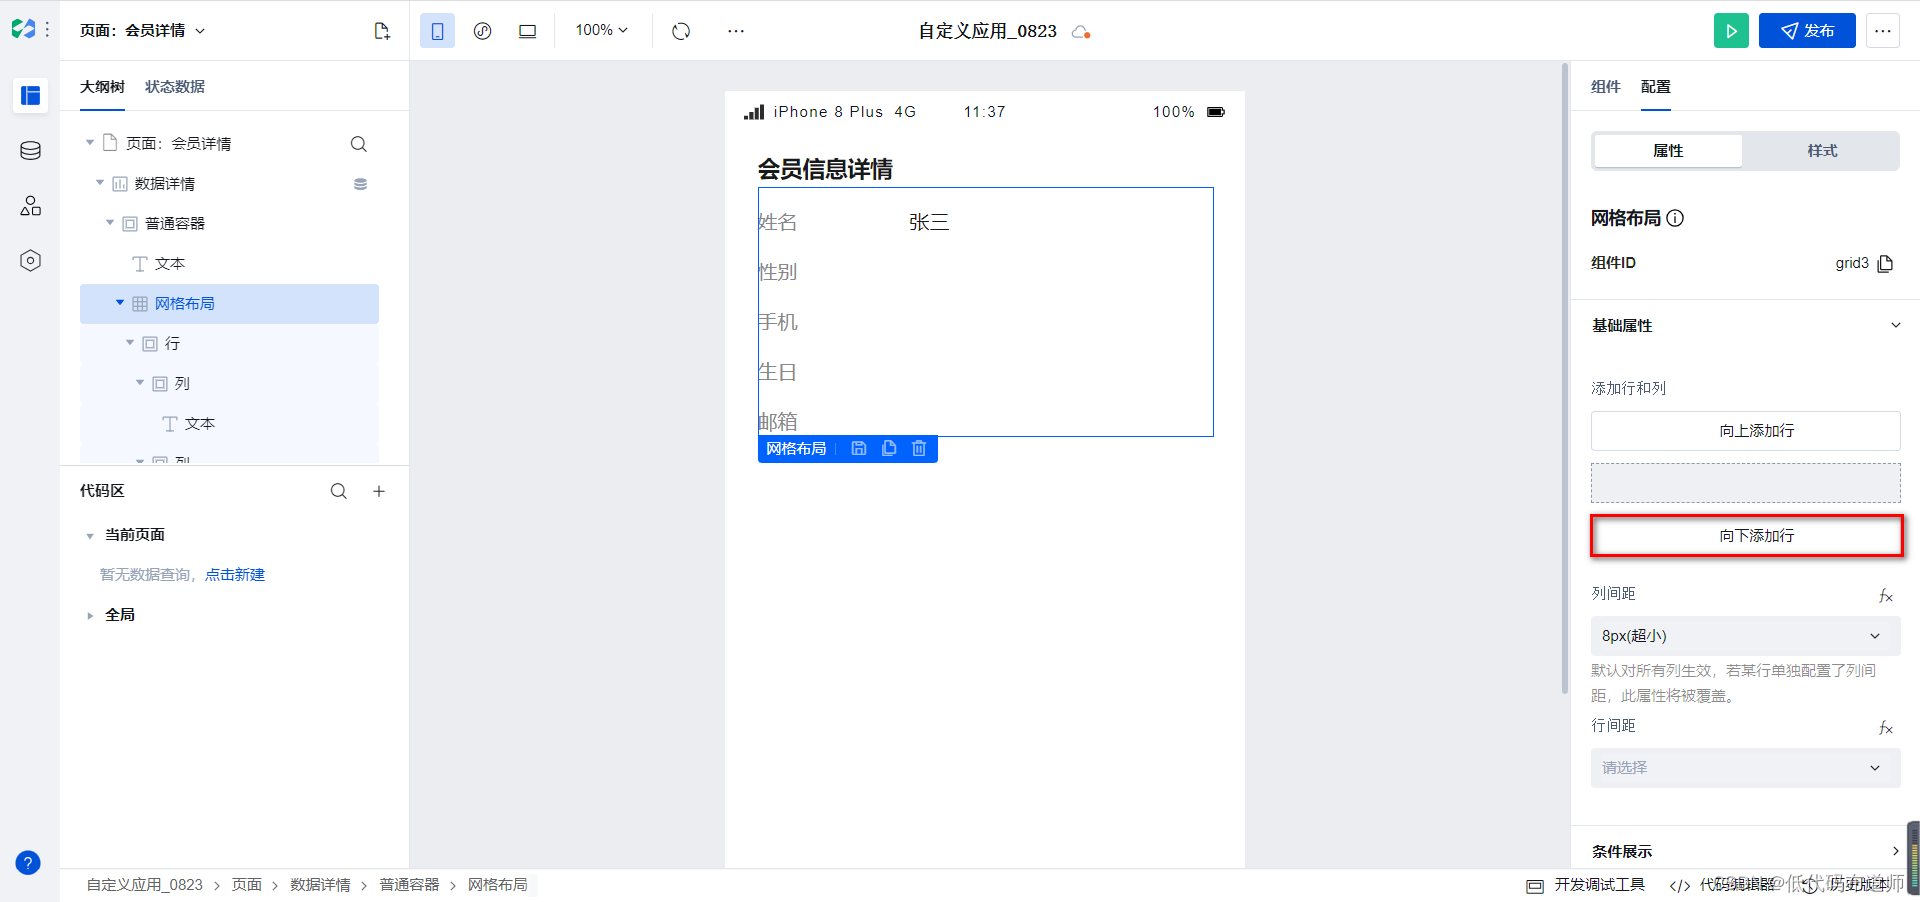
Task: Expand the 条件展示 section
Action: pos(1895,851)
